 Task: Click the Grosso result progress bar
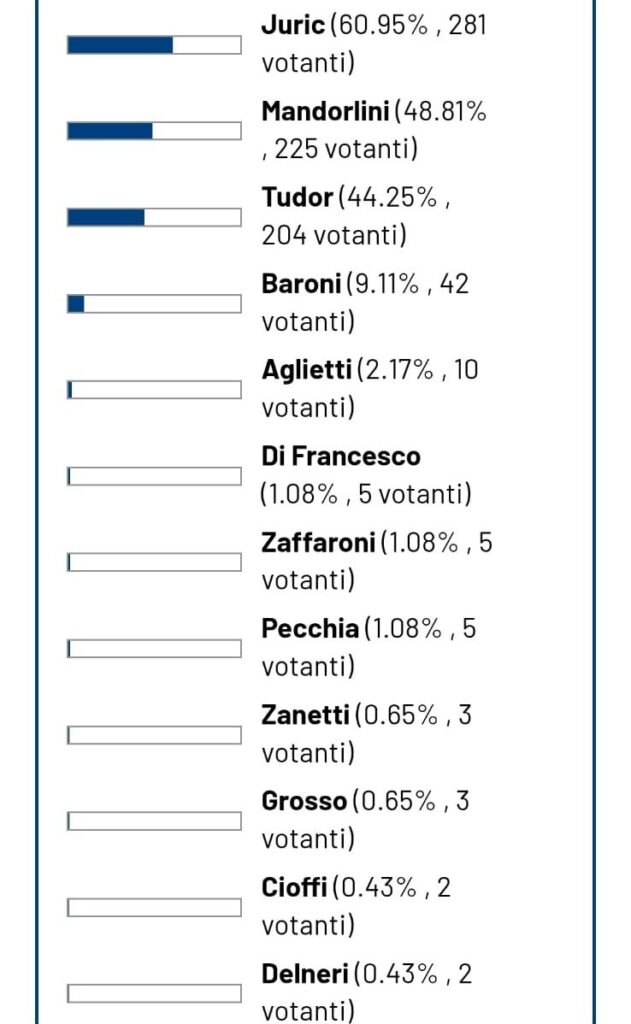coord(154,821)
